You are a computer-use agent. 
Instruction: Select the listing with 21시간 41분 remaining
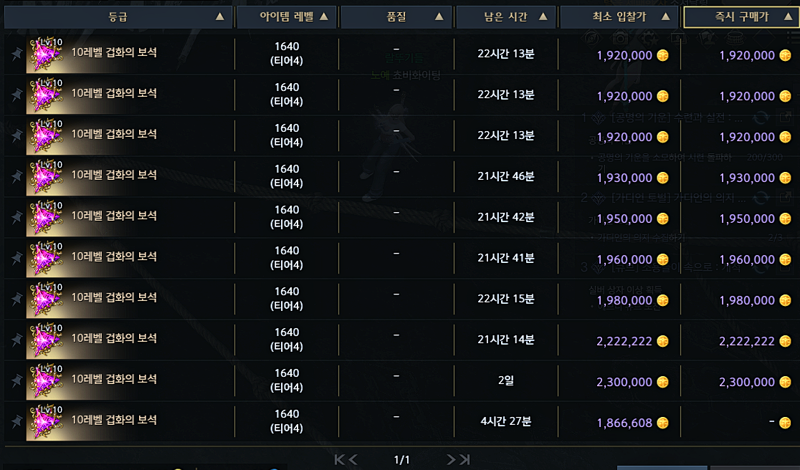400,258
